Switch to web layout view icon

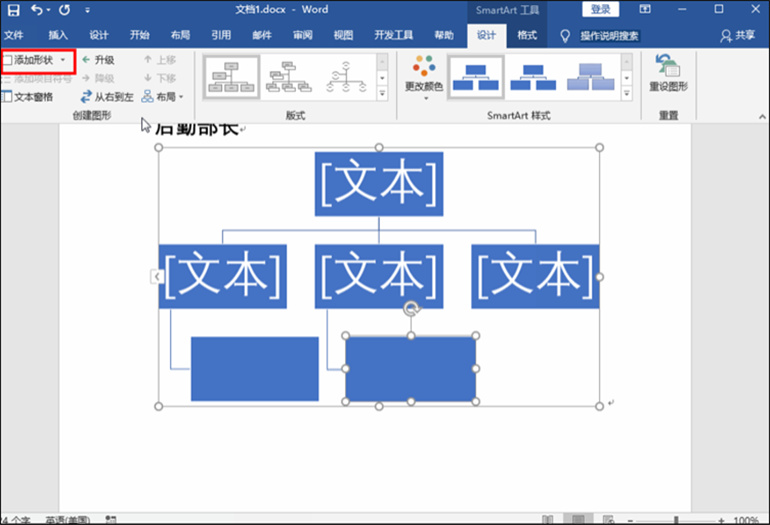pyautogui.click(x=608, y=519)
